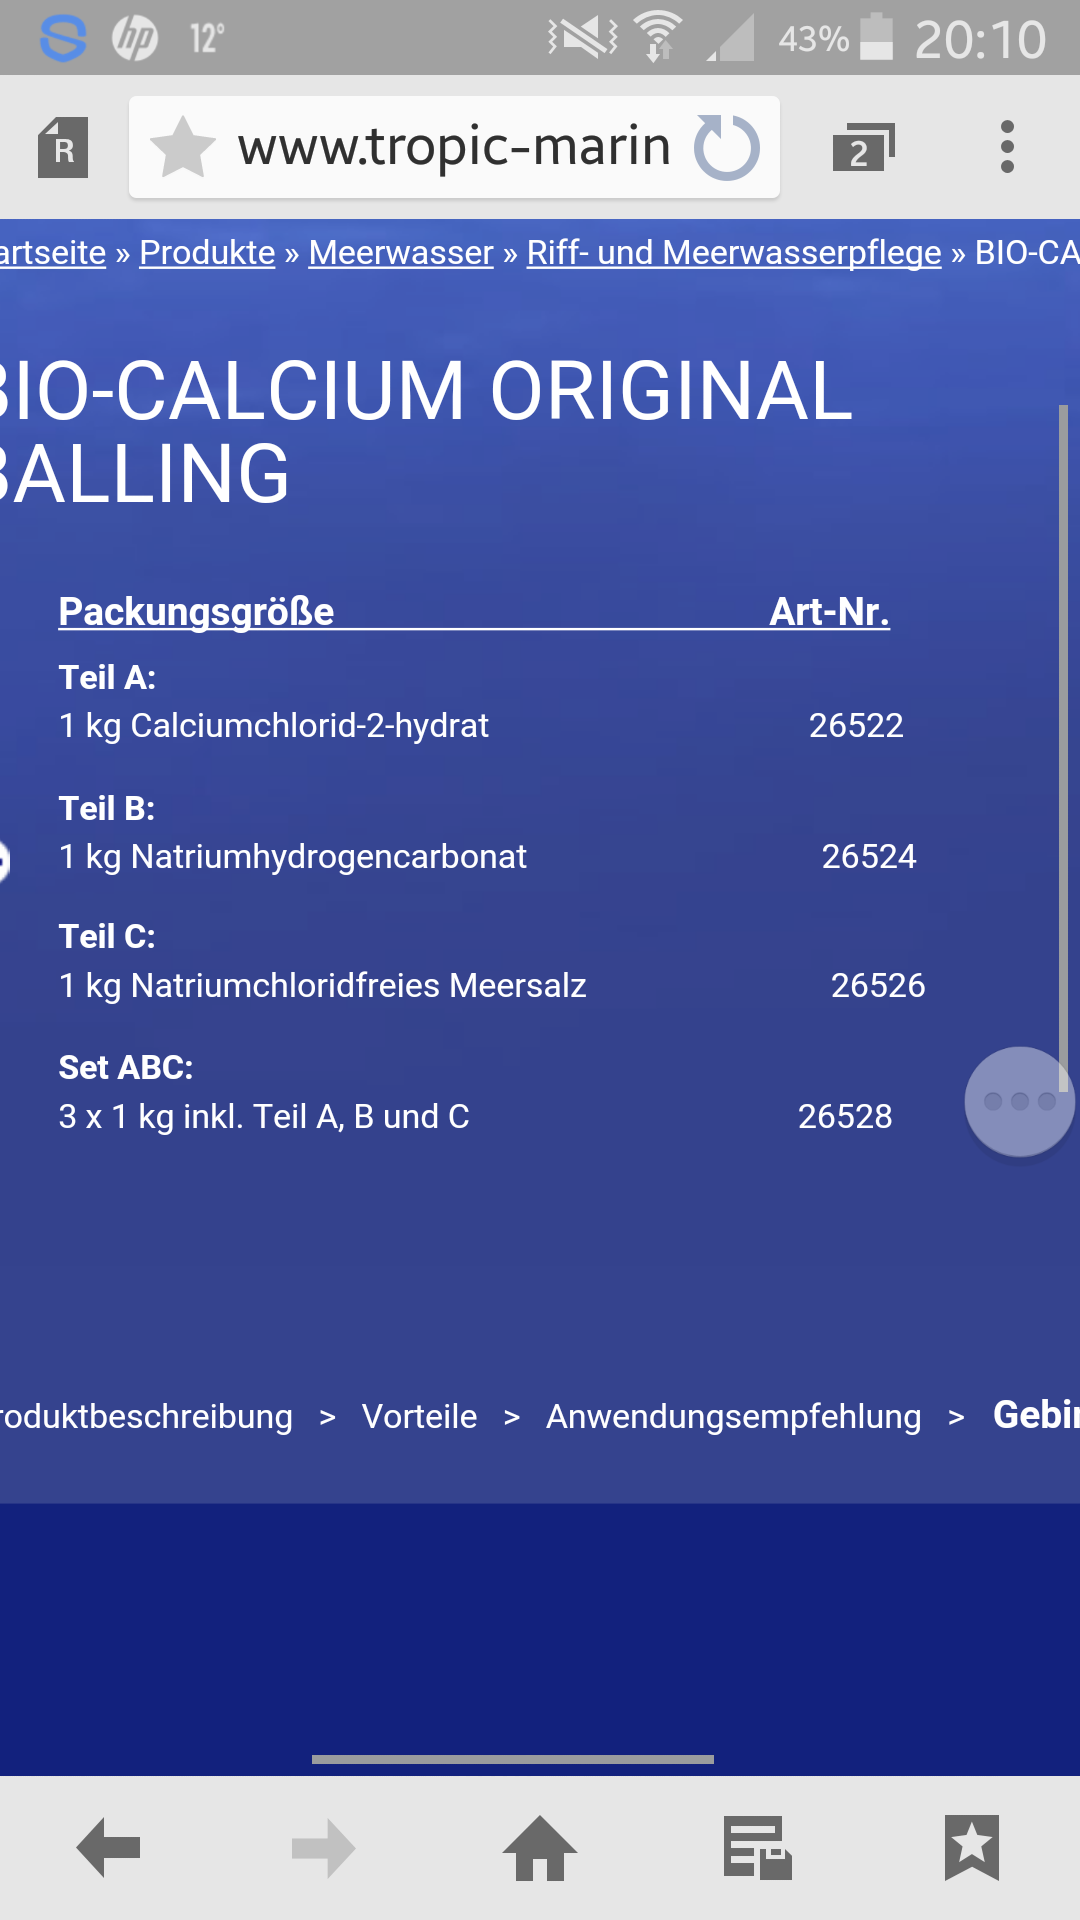The width and height of the screenshot is (1080, 1920).
Task: Go back with the left arrow
Action: [108, 1848]
